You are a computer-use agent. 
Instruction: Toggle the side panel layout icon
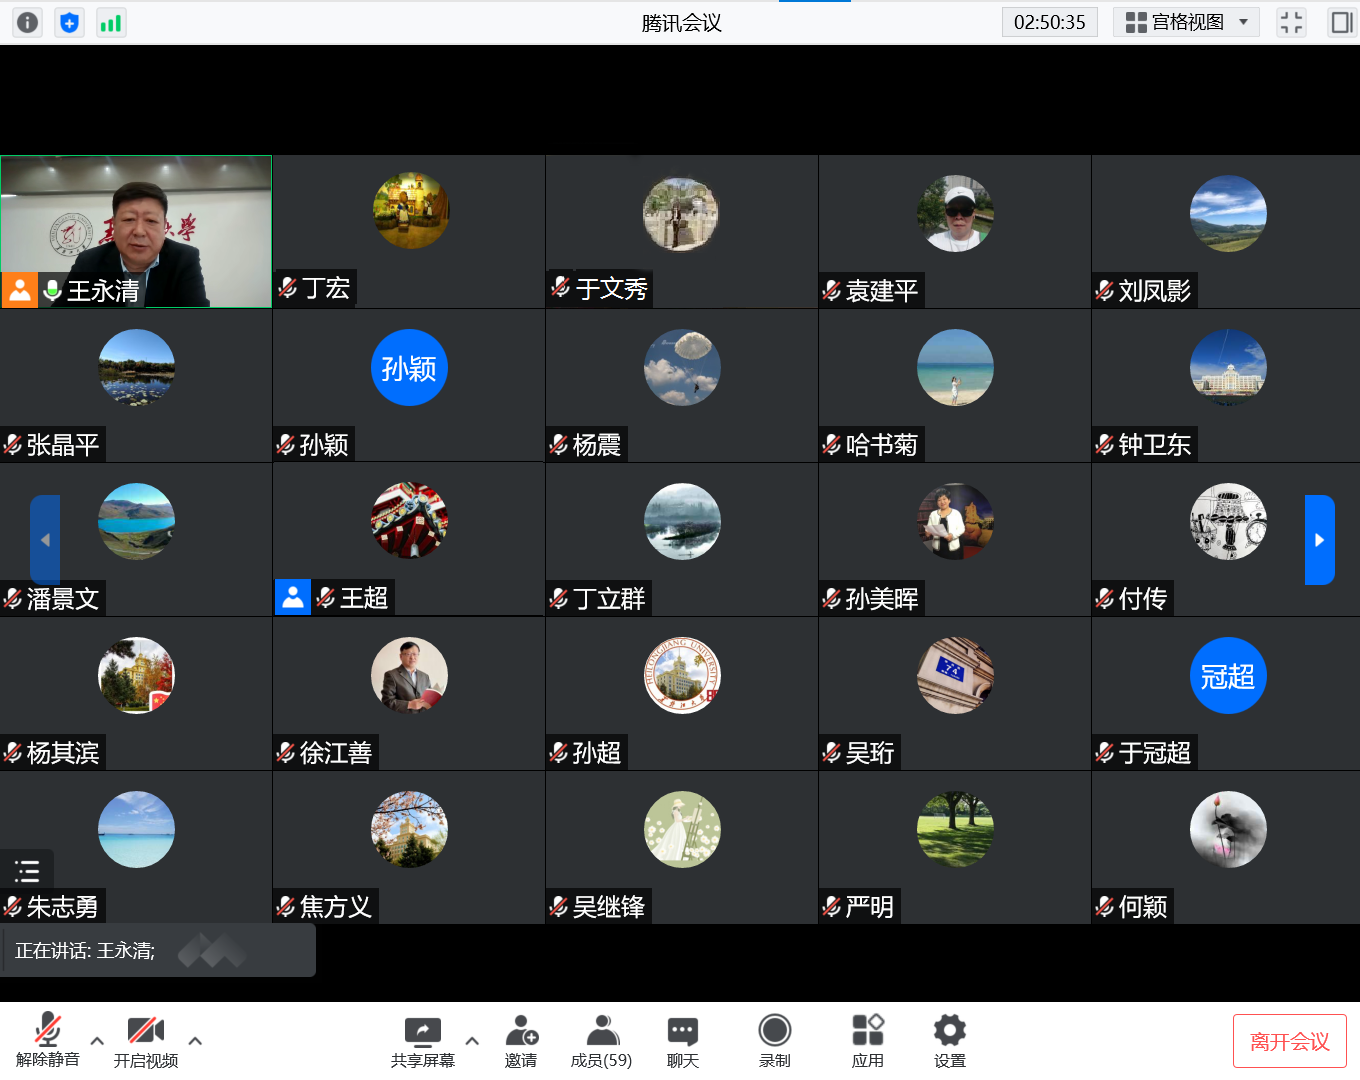(x=1341, y=22)
